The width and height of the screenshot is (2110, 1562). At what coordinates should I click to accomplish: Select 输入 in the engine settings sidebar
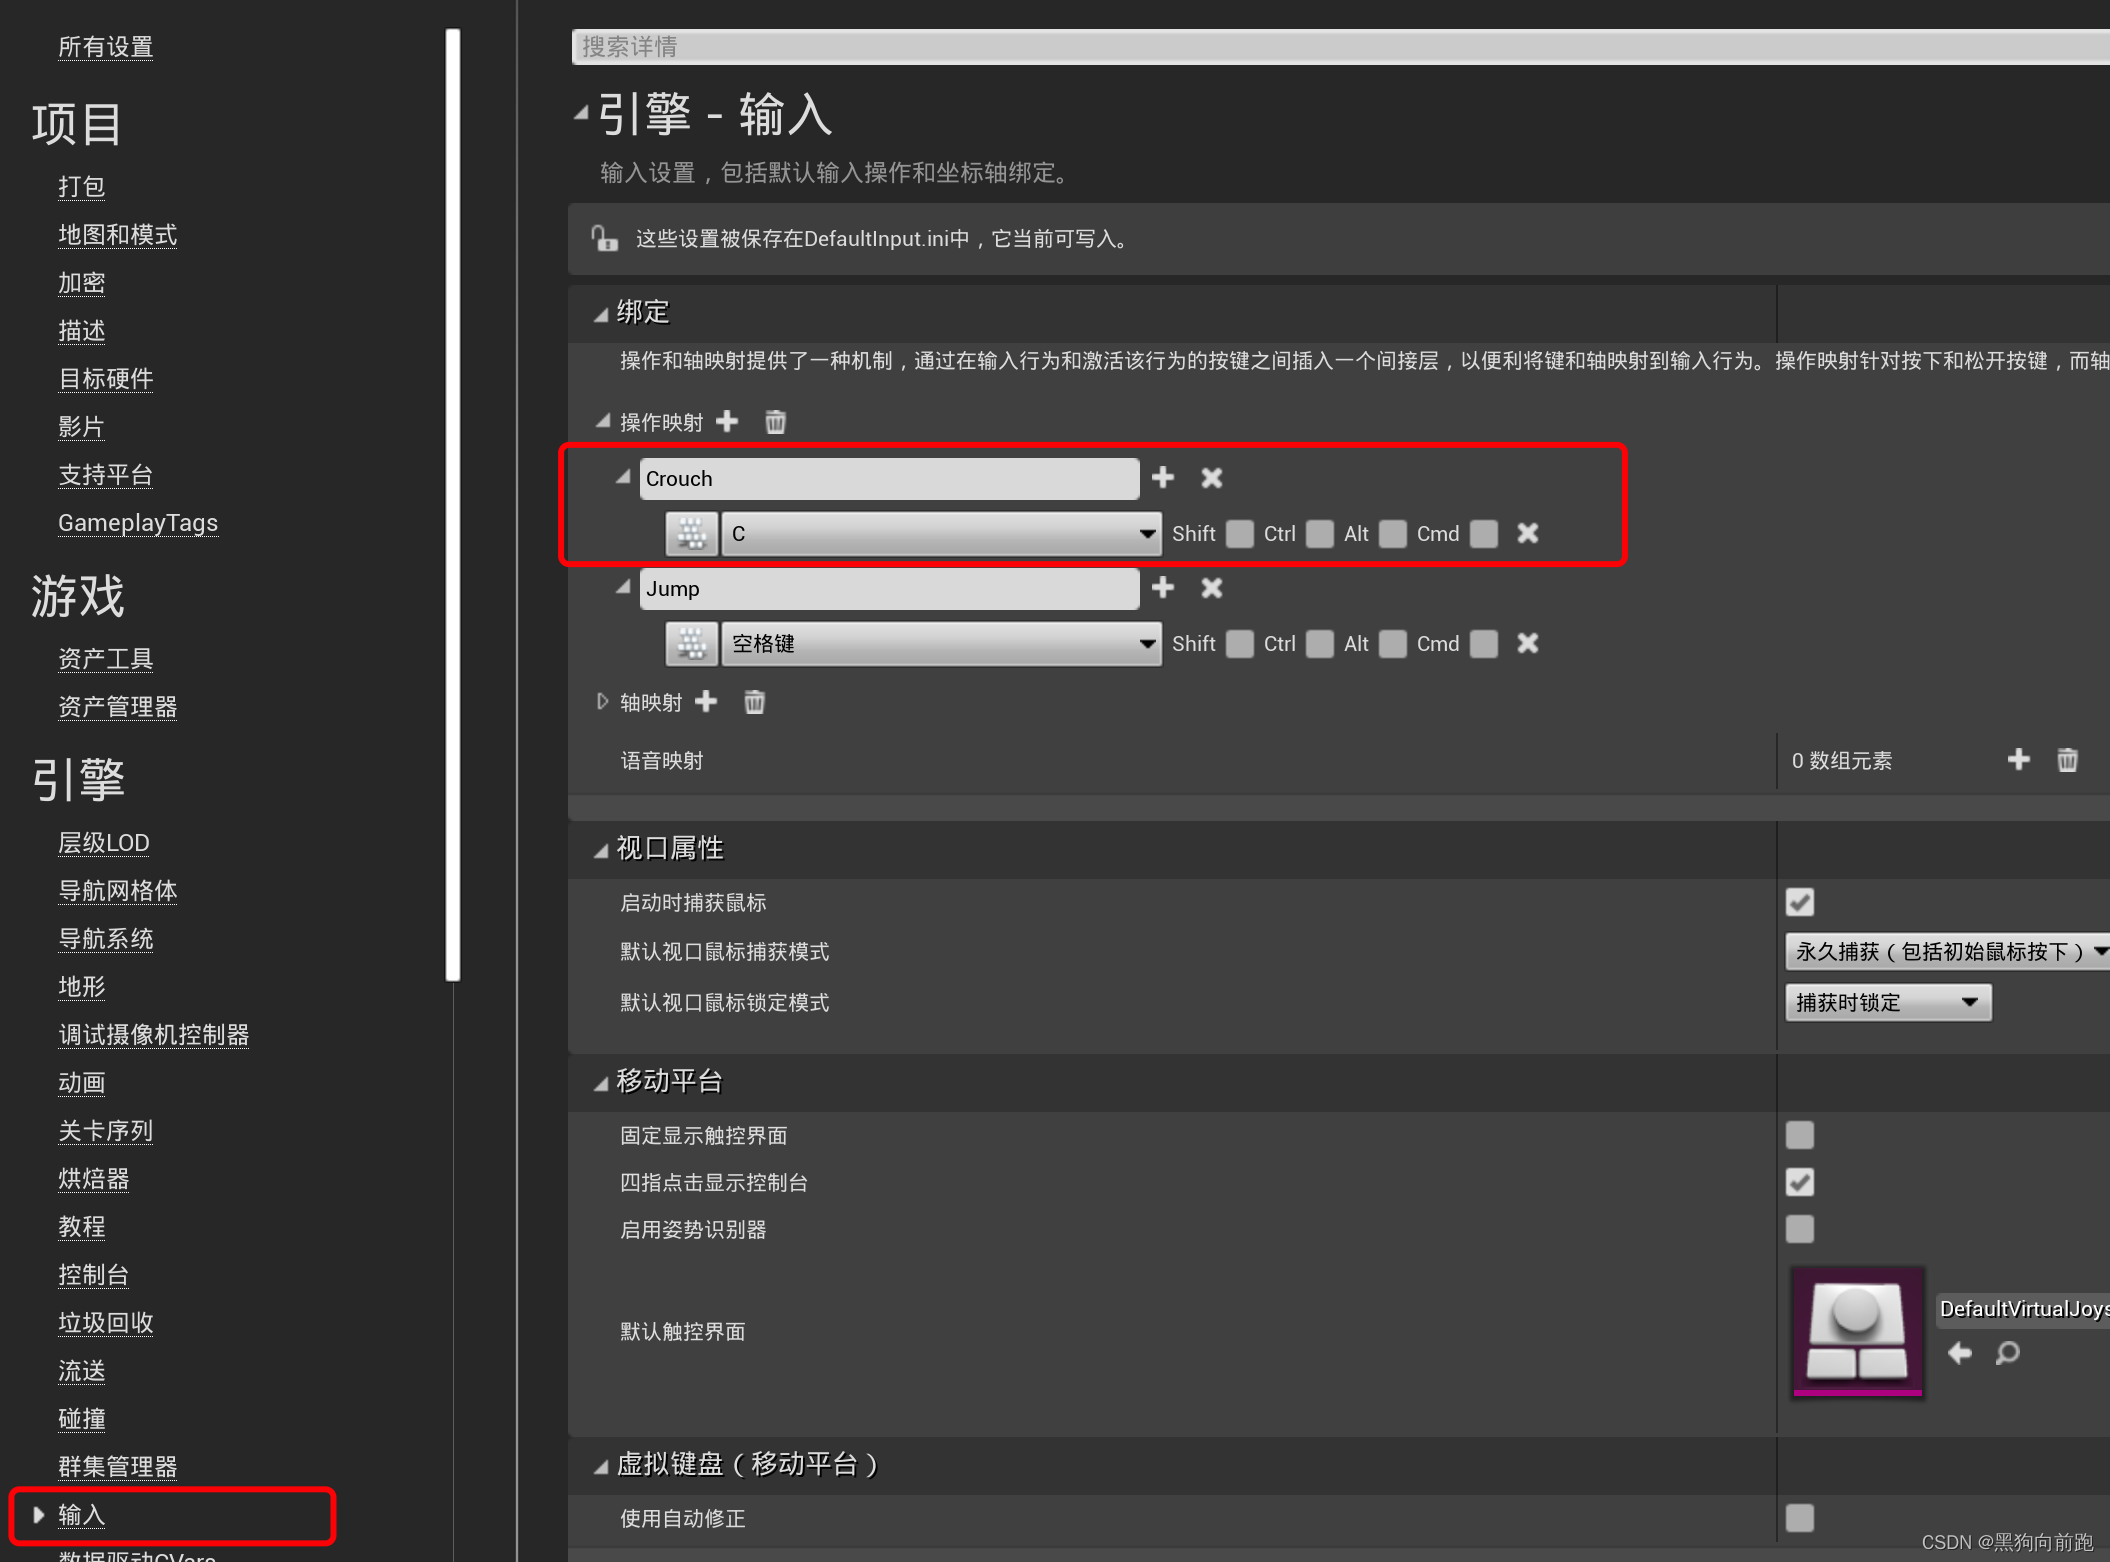(84, 1516)
